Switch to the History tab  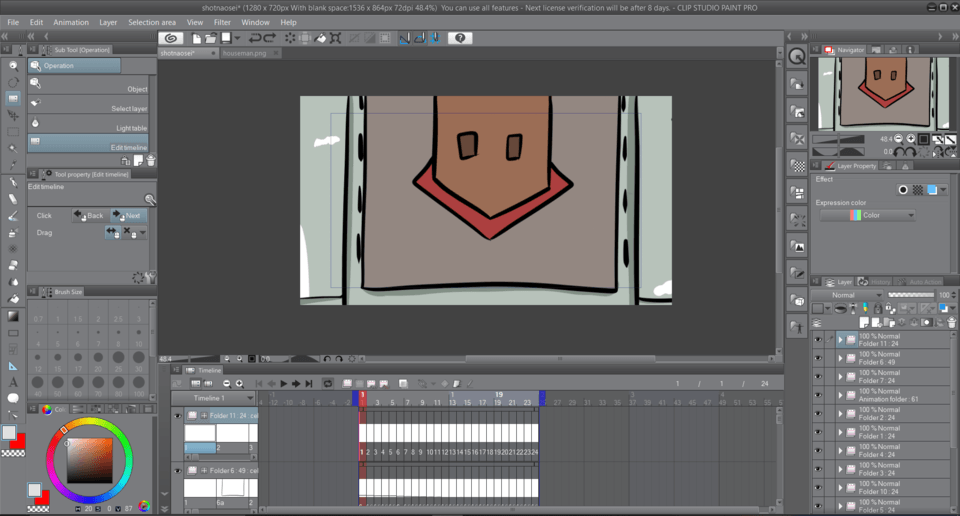pos(874,282)
